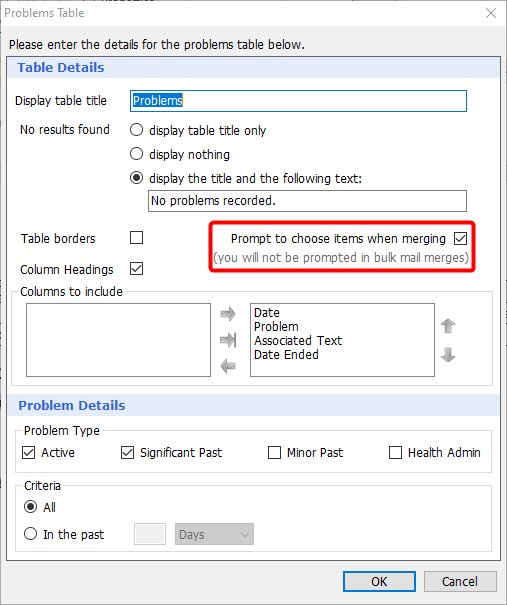Click the move column down arrow
507x605 pixels.
[x=448, y=355]
